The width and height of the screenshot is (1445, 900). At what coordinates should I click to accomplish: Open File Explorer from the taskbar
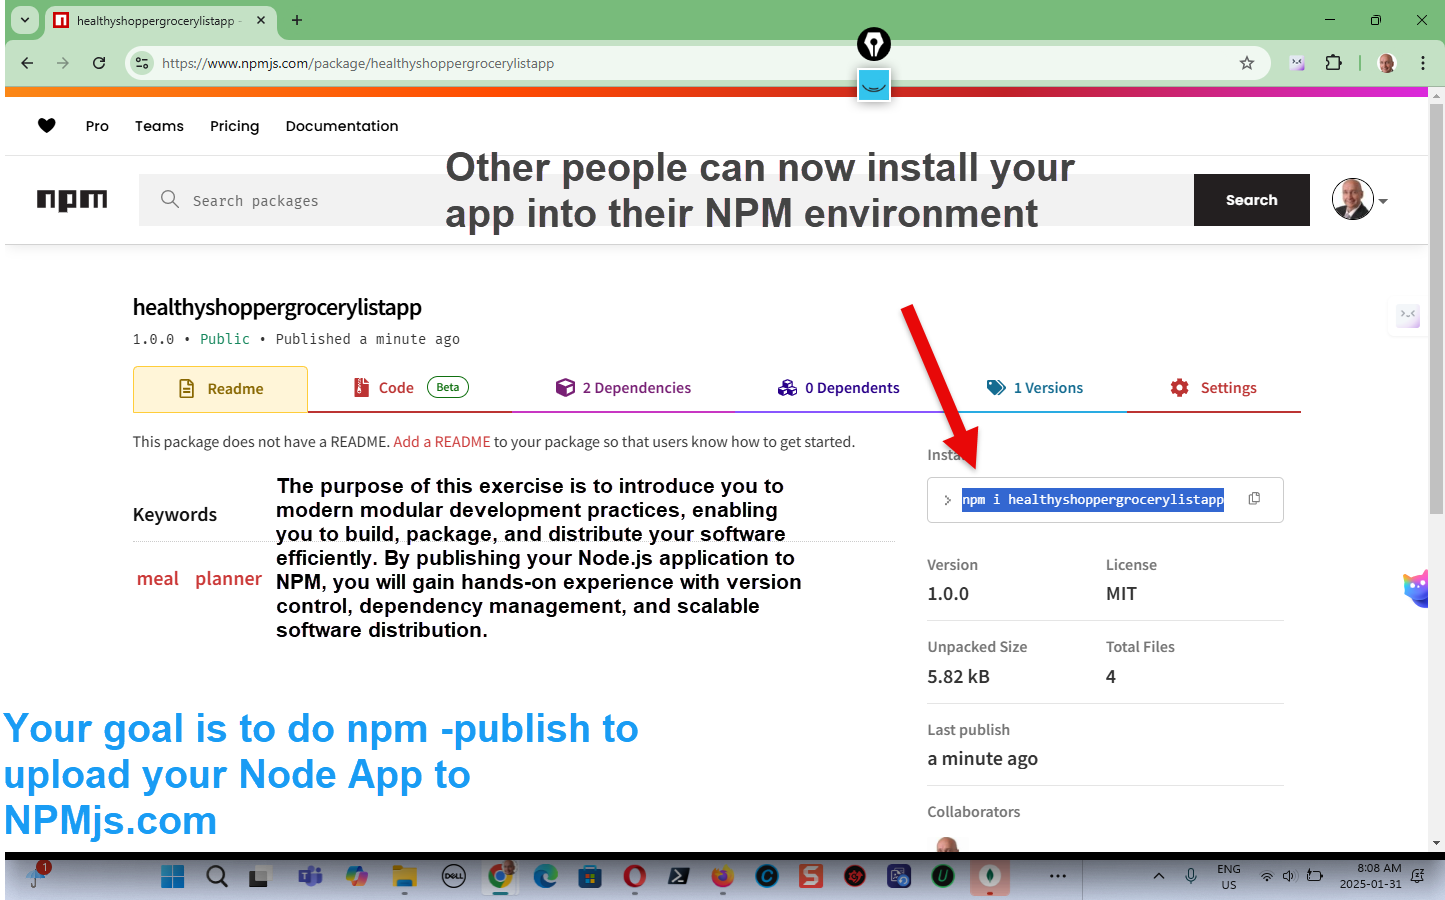(x=404, y=877)
